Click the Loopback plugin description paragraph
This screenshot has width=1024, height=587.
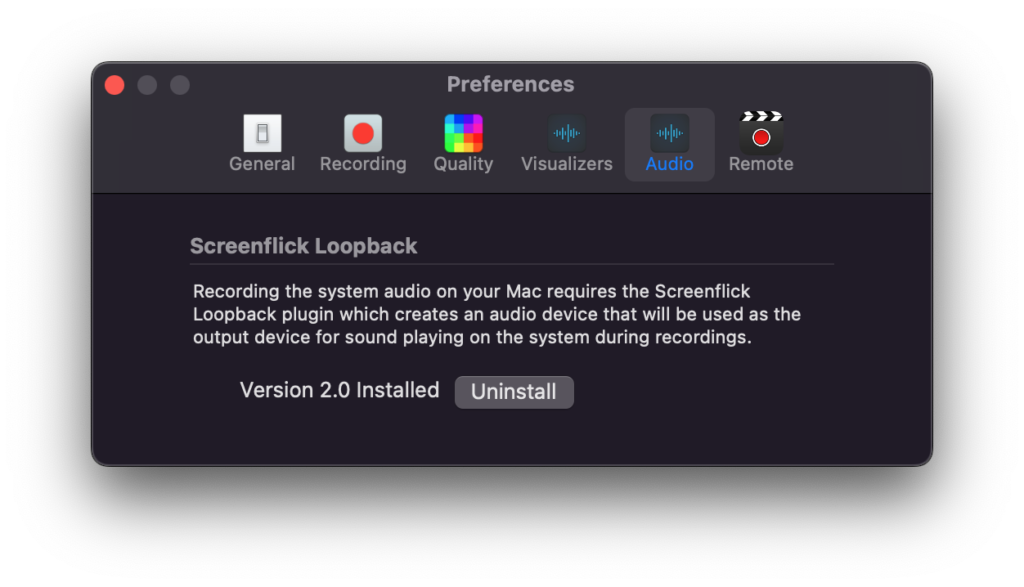coord(496,314)
